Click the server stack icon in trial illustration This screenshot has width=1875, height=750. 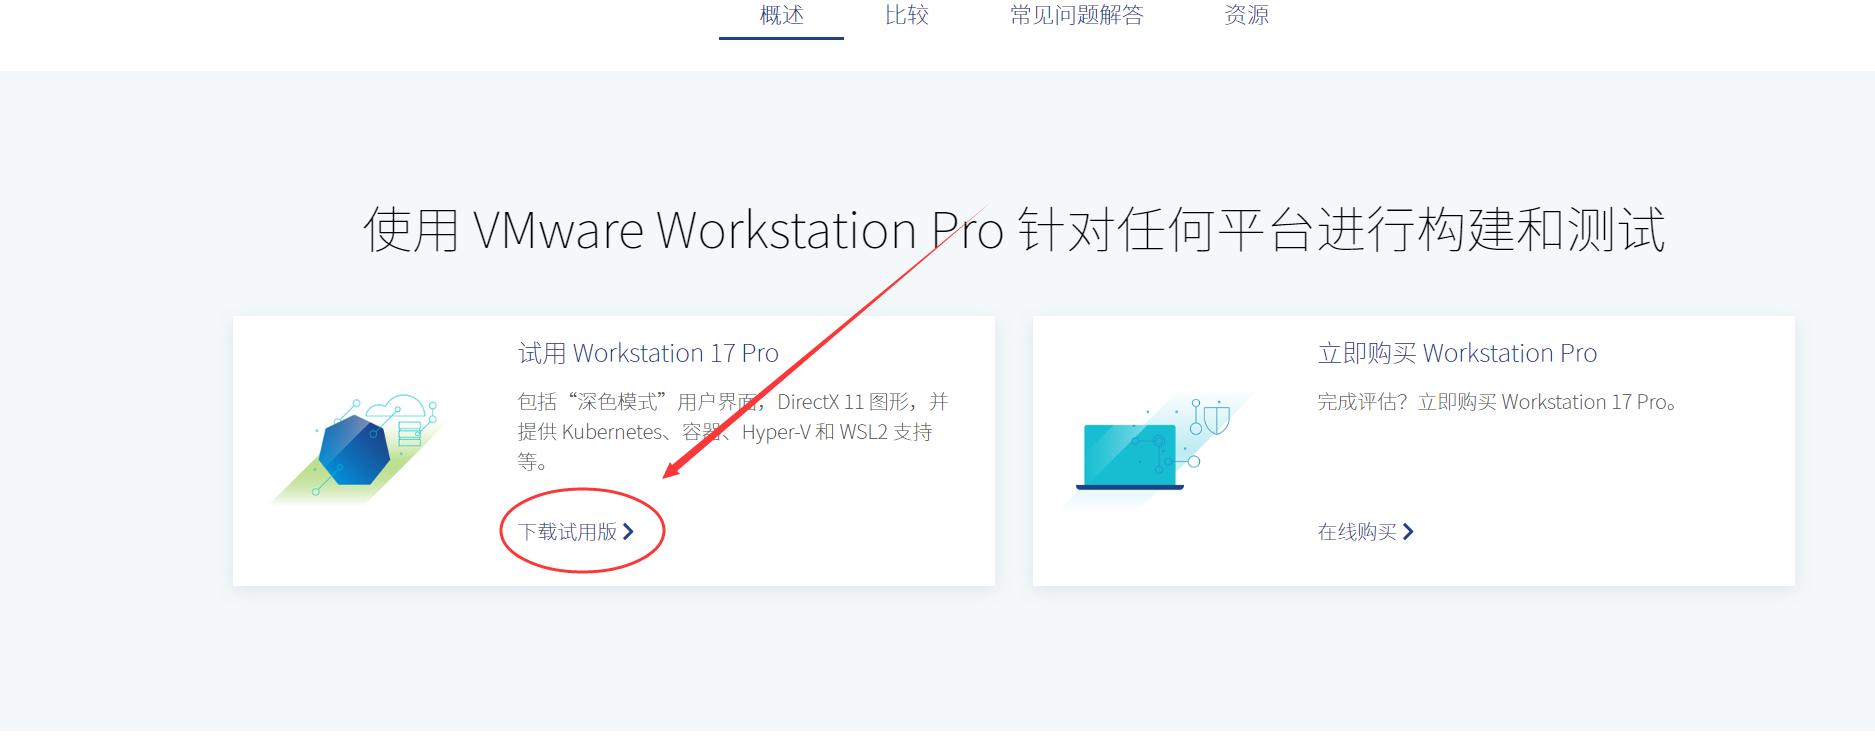click(x=410, y=433)
